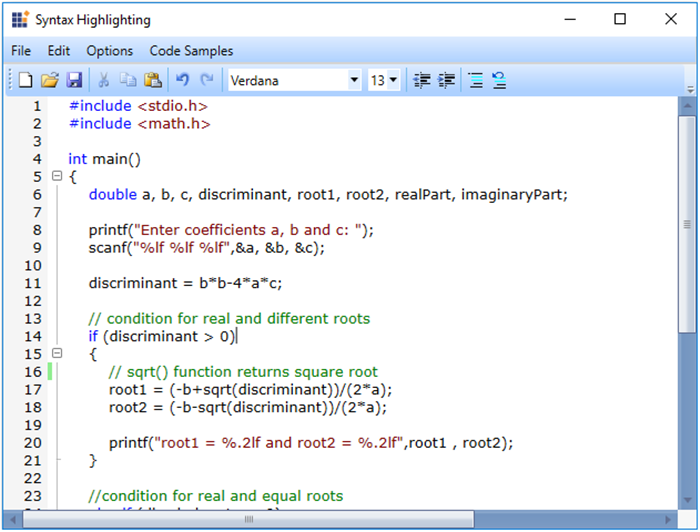Click the Open folder icon
Screen dimensions: 700x532
(50, 80)
